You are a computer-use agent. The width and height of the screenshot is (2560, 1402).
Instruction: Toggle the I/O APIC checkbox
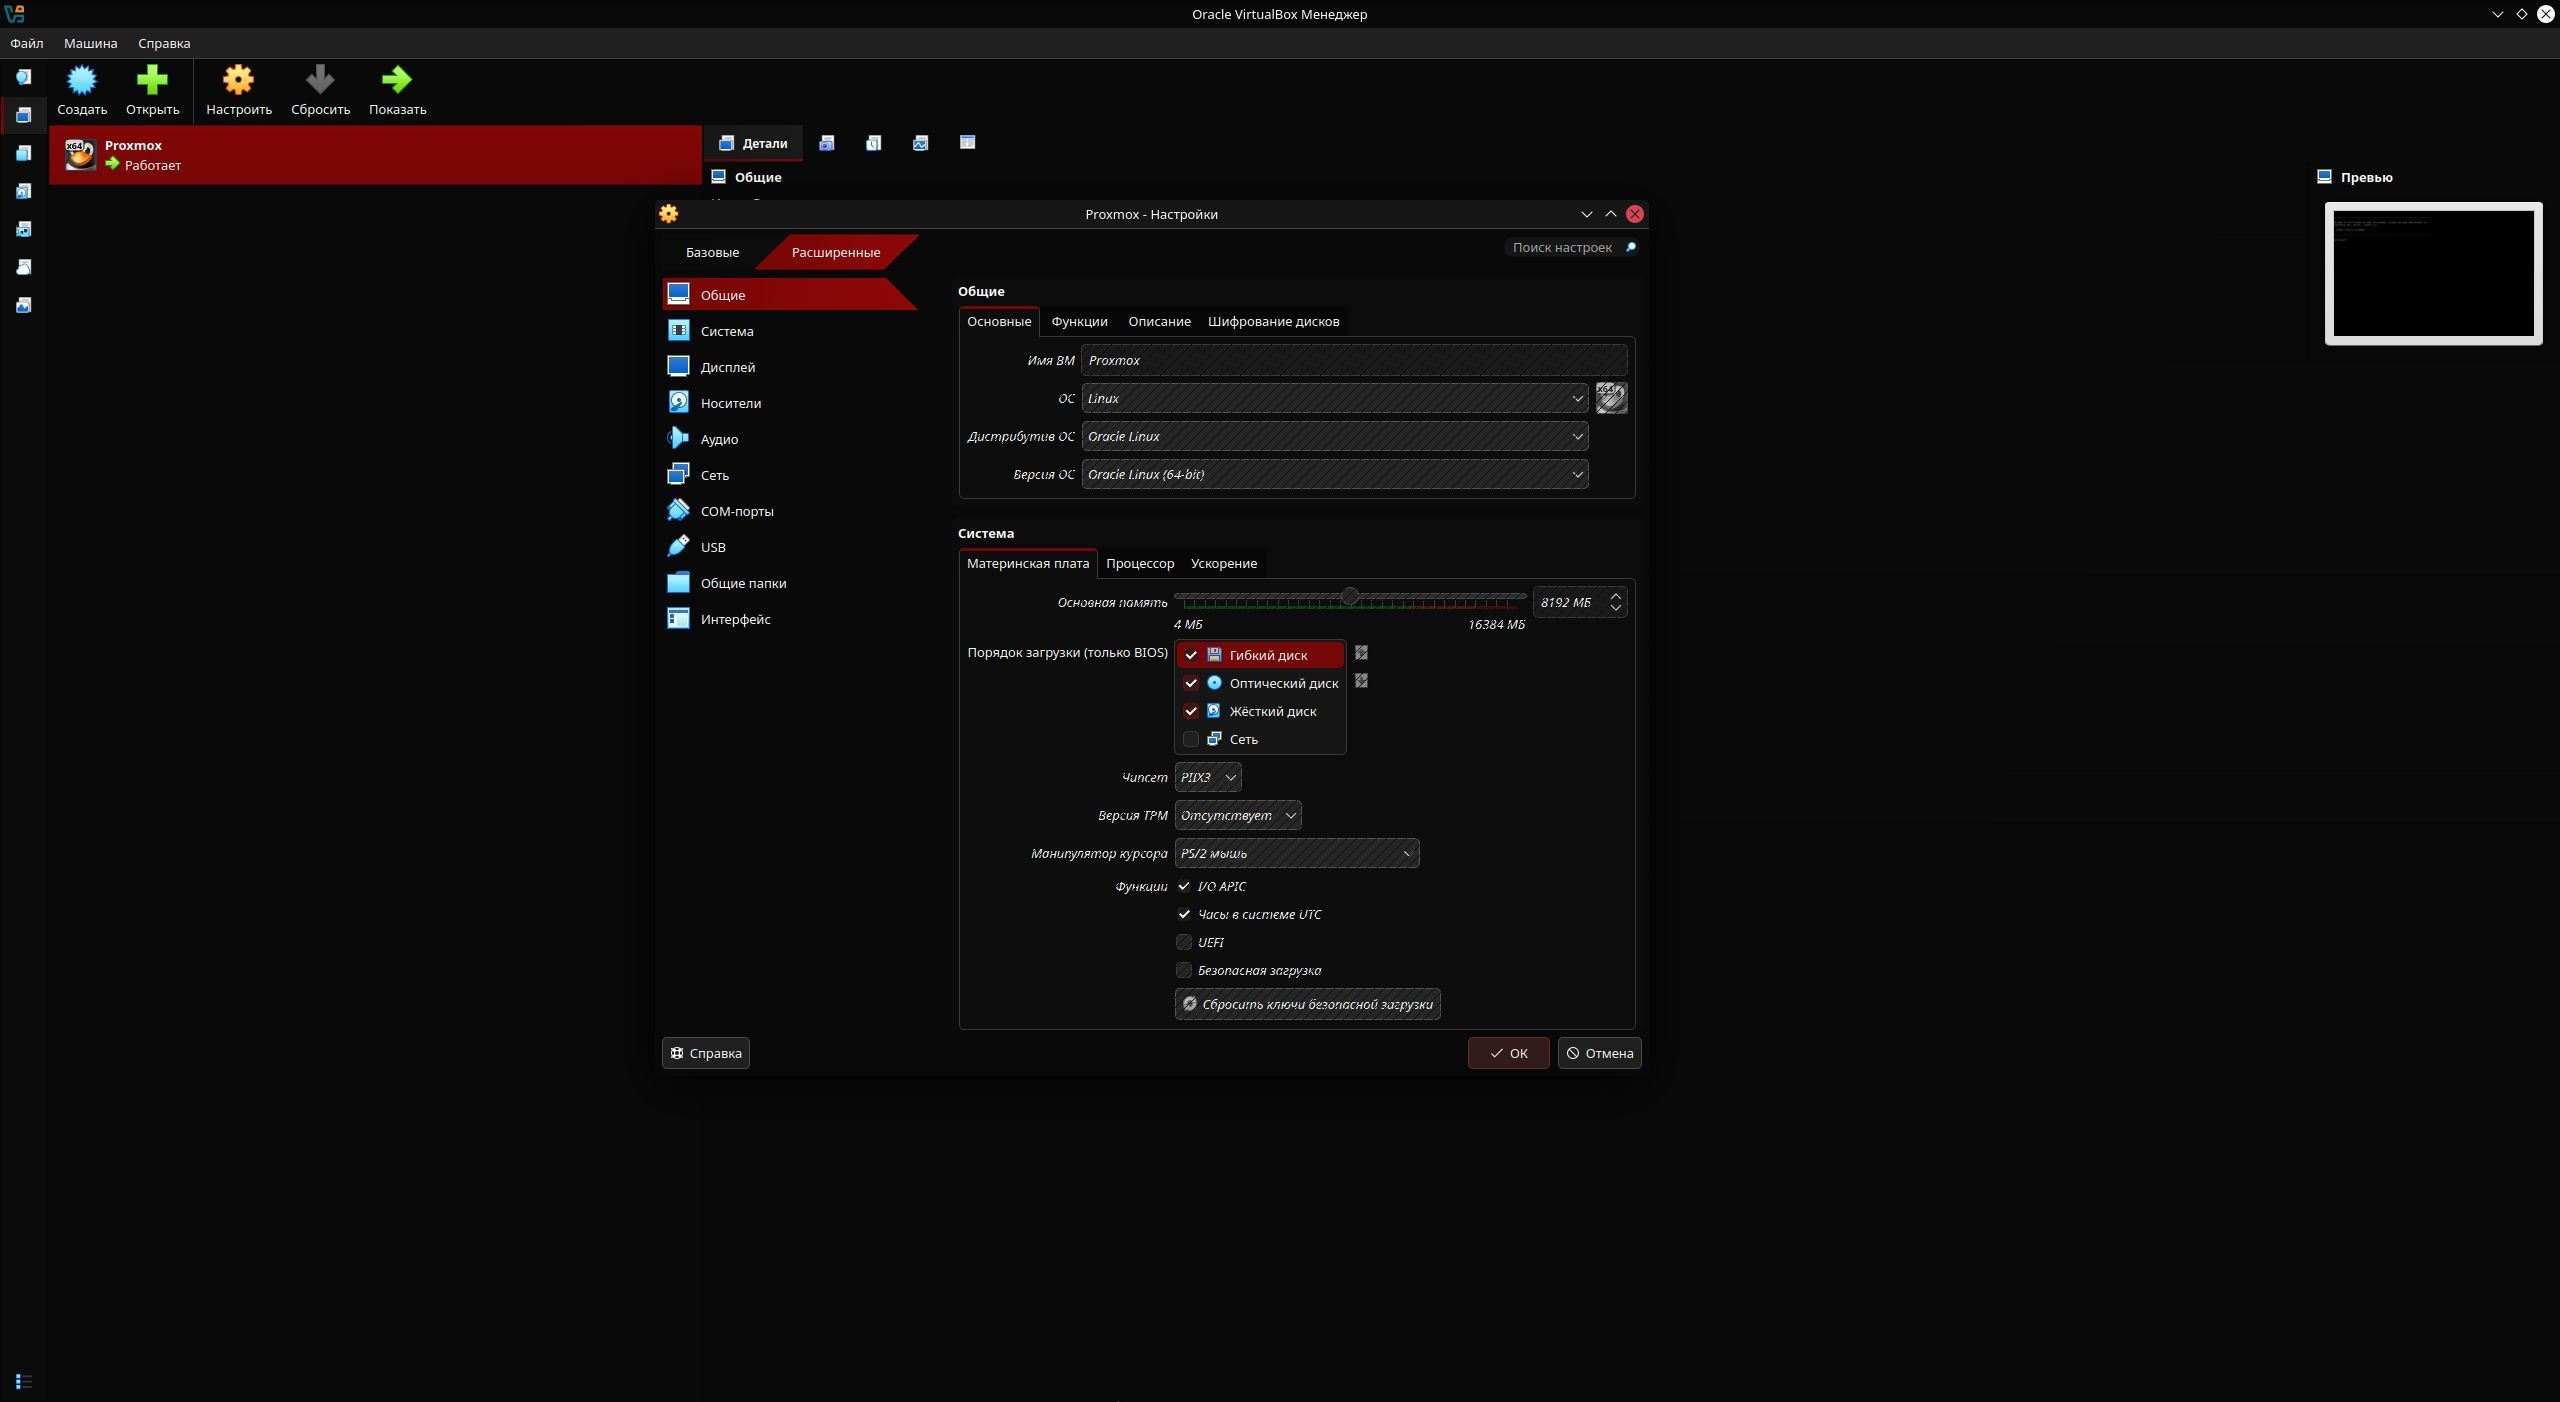(1184, 886)
